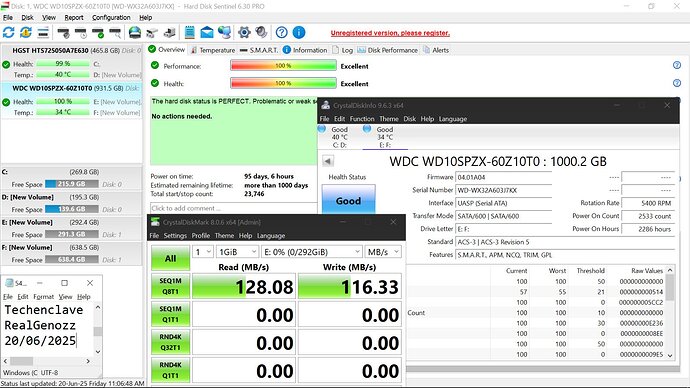Screen dimensions: 690x388
Task: Click the Notepad horizontal scrollbar
Action: [47, 361]
